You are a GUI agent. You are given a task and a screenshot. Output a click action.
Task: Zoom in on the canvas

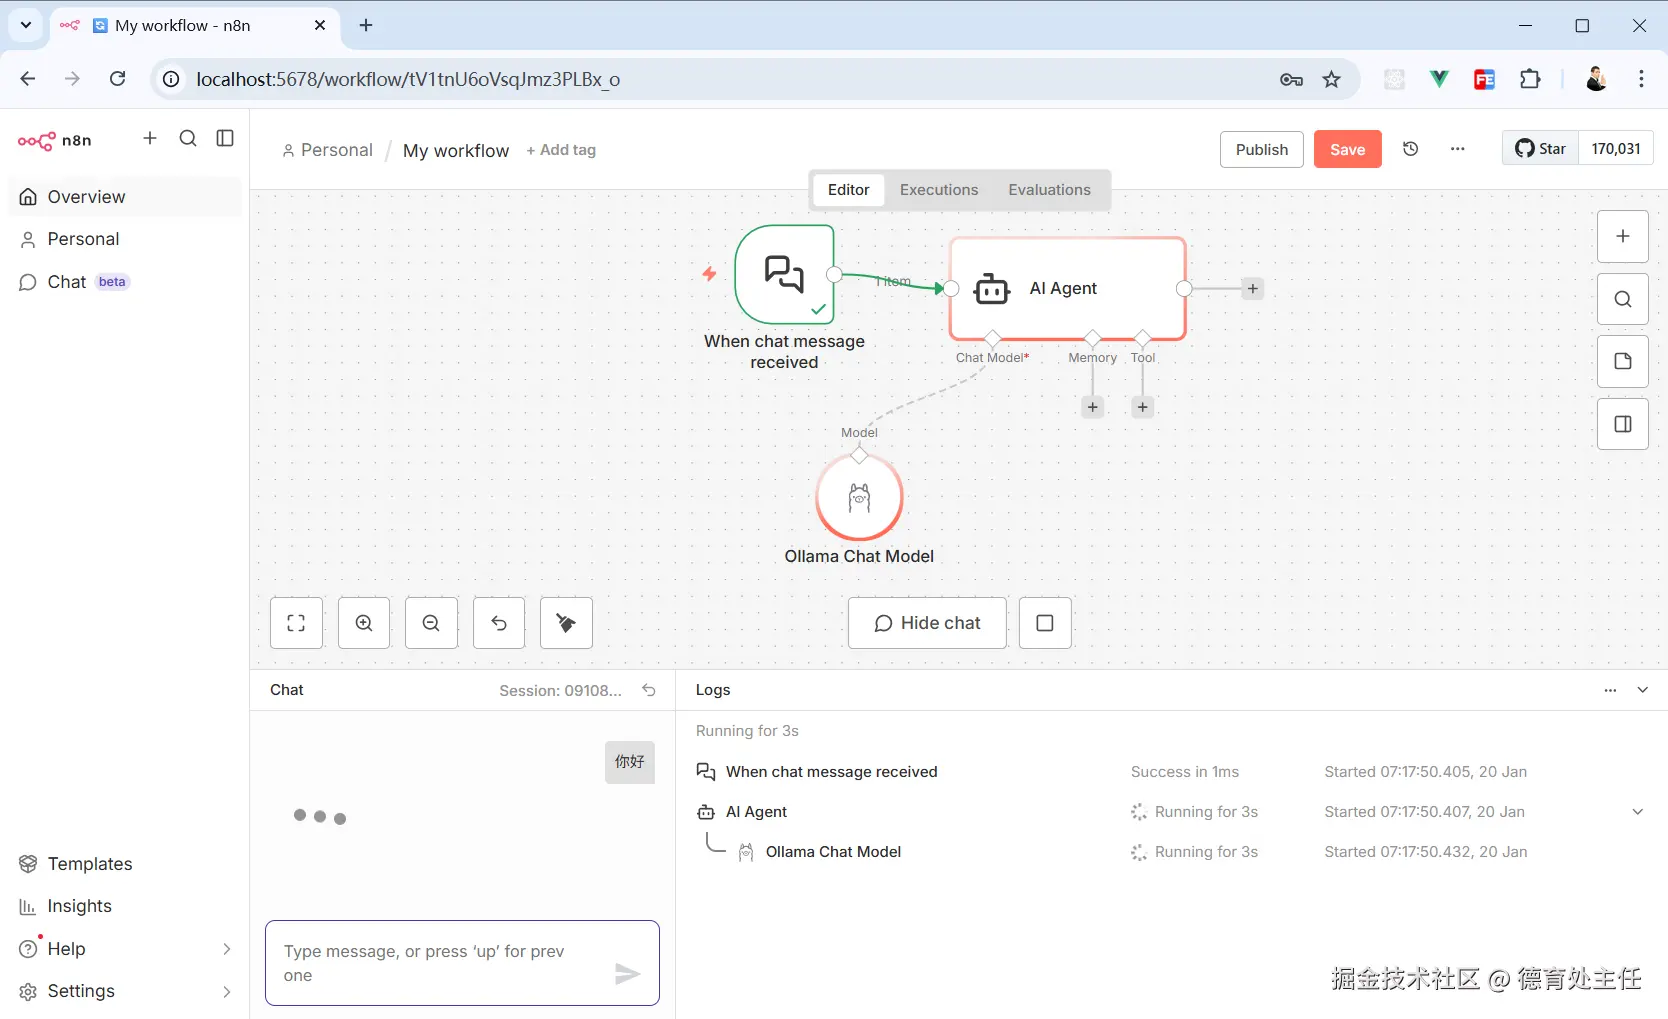(x=364, y=623)
